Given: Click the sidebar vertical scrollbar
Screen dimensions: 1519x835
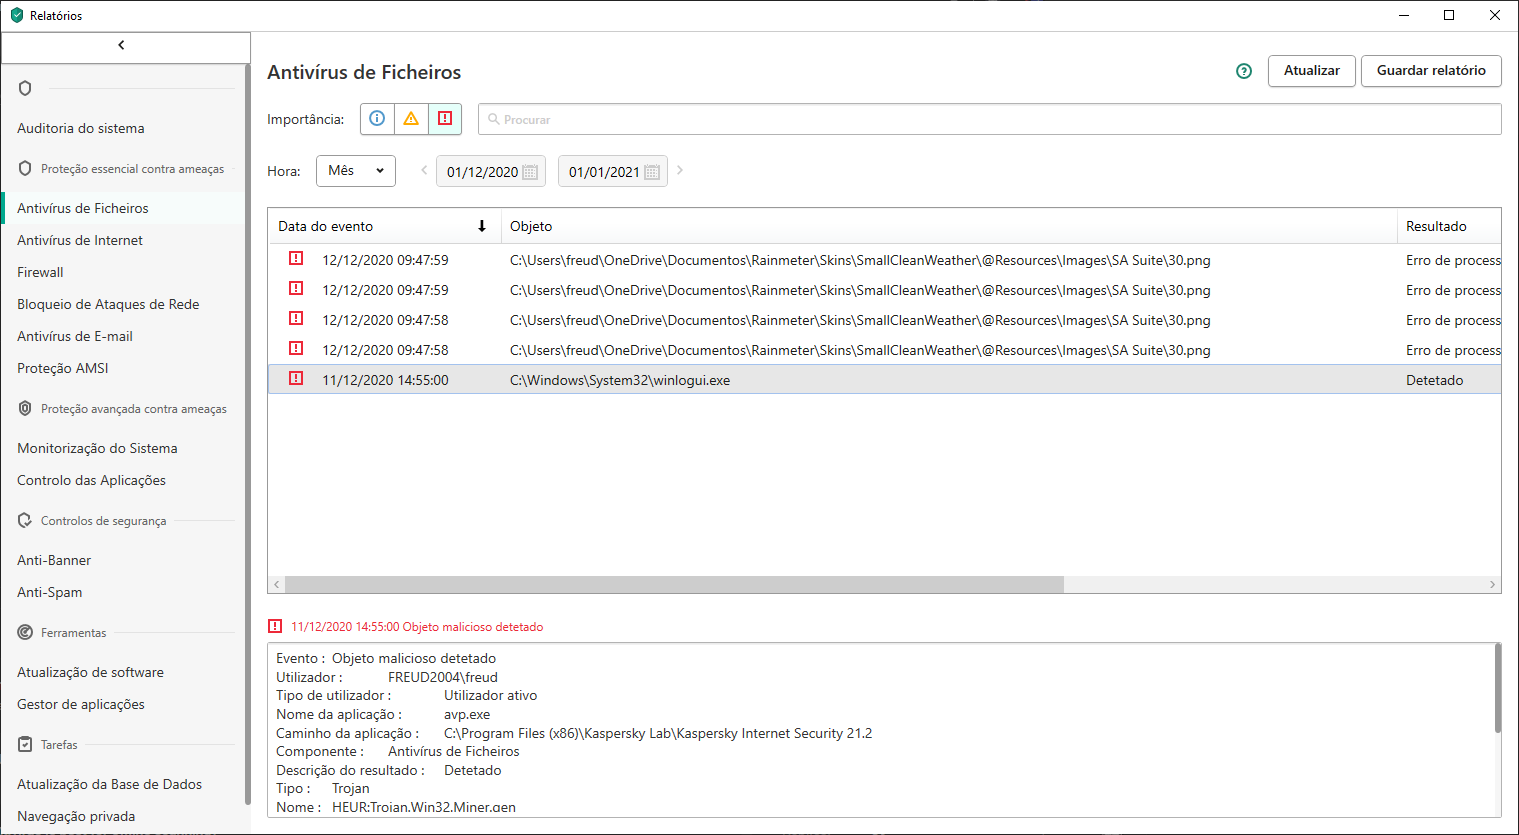Looking at the screenshot, I should point(247,434).
